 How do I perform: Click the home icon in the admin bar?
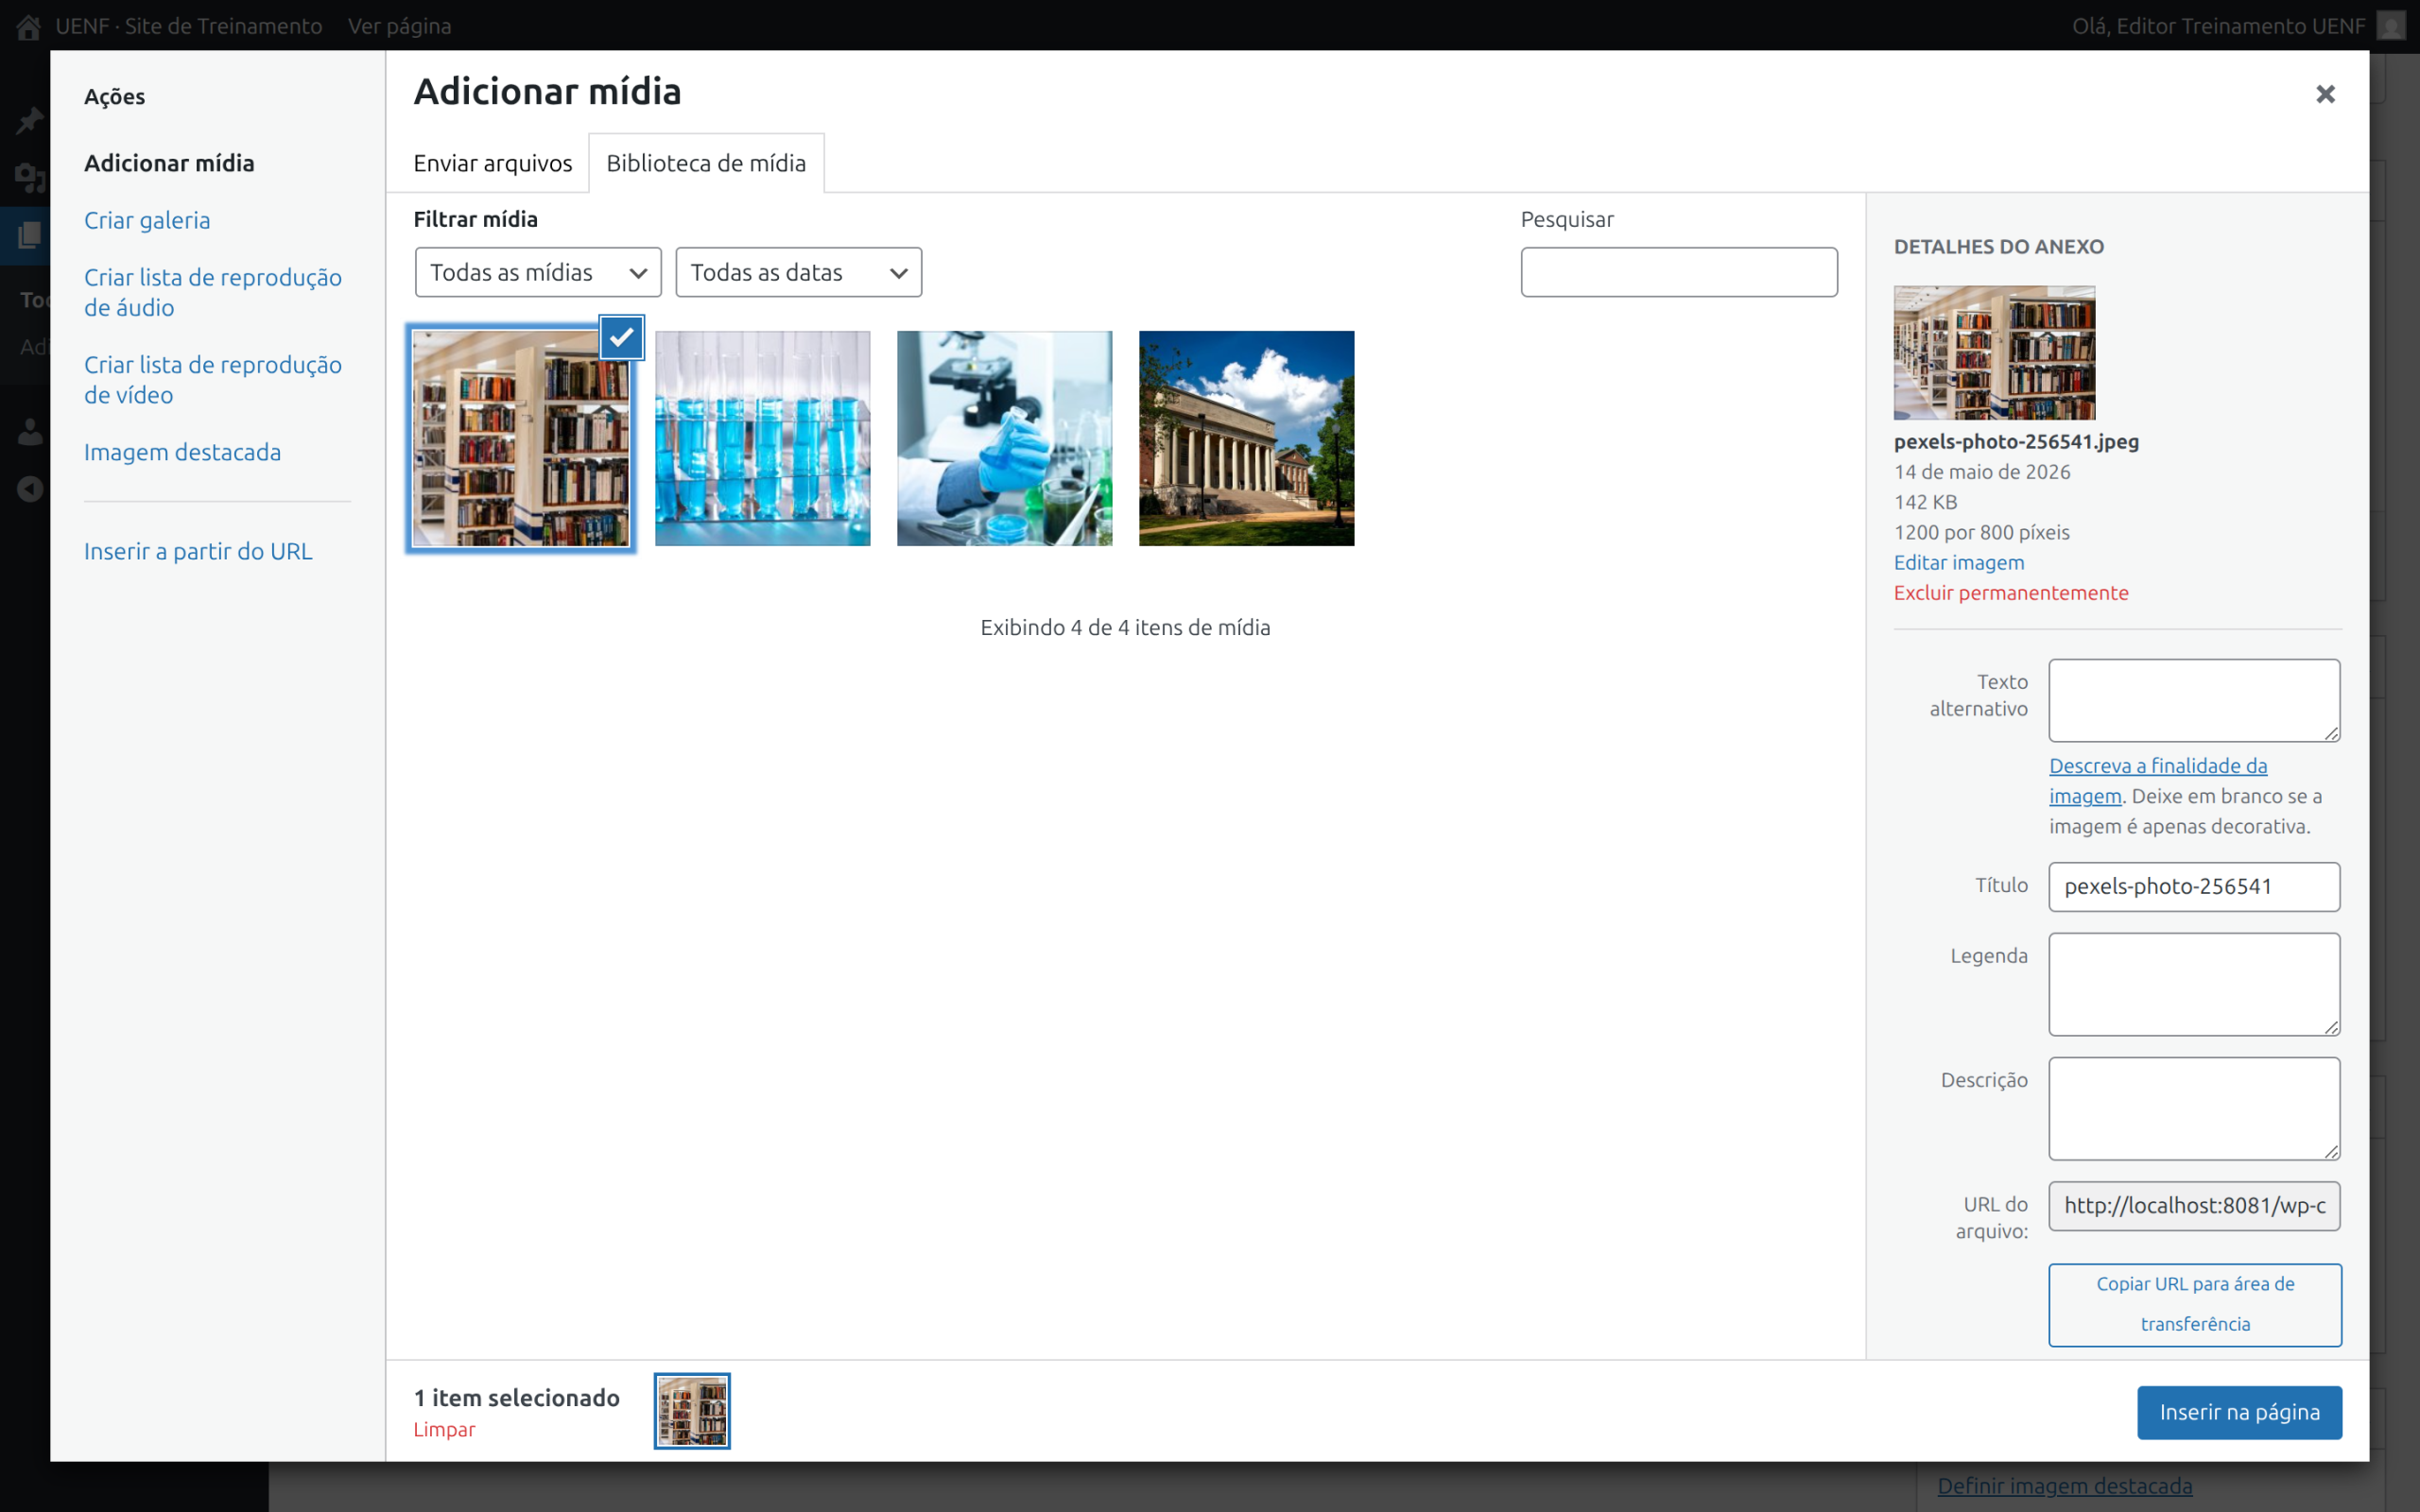click(x=28, y=26)
